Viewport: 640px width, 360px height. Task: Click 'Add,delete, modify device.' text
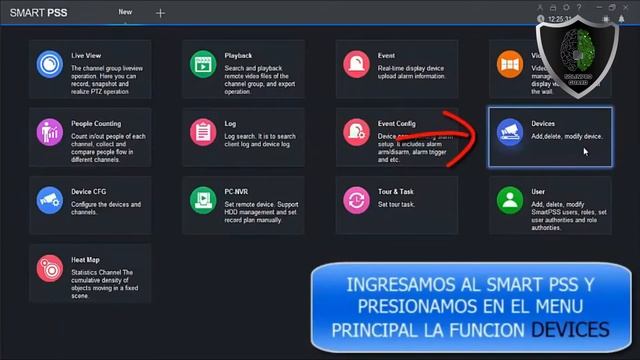point(567,136)
